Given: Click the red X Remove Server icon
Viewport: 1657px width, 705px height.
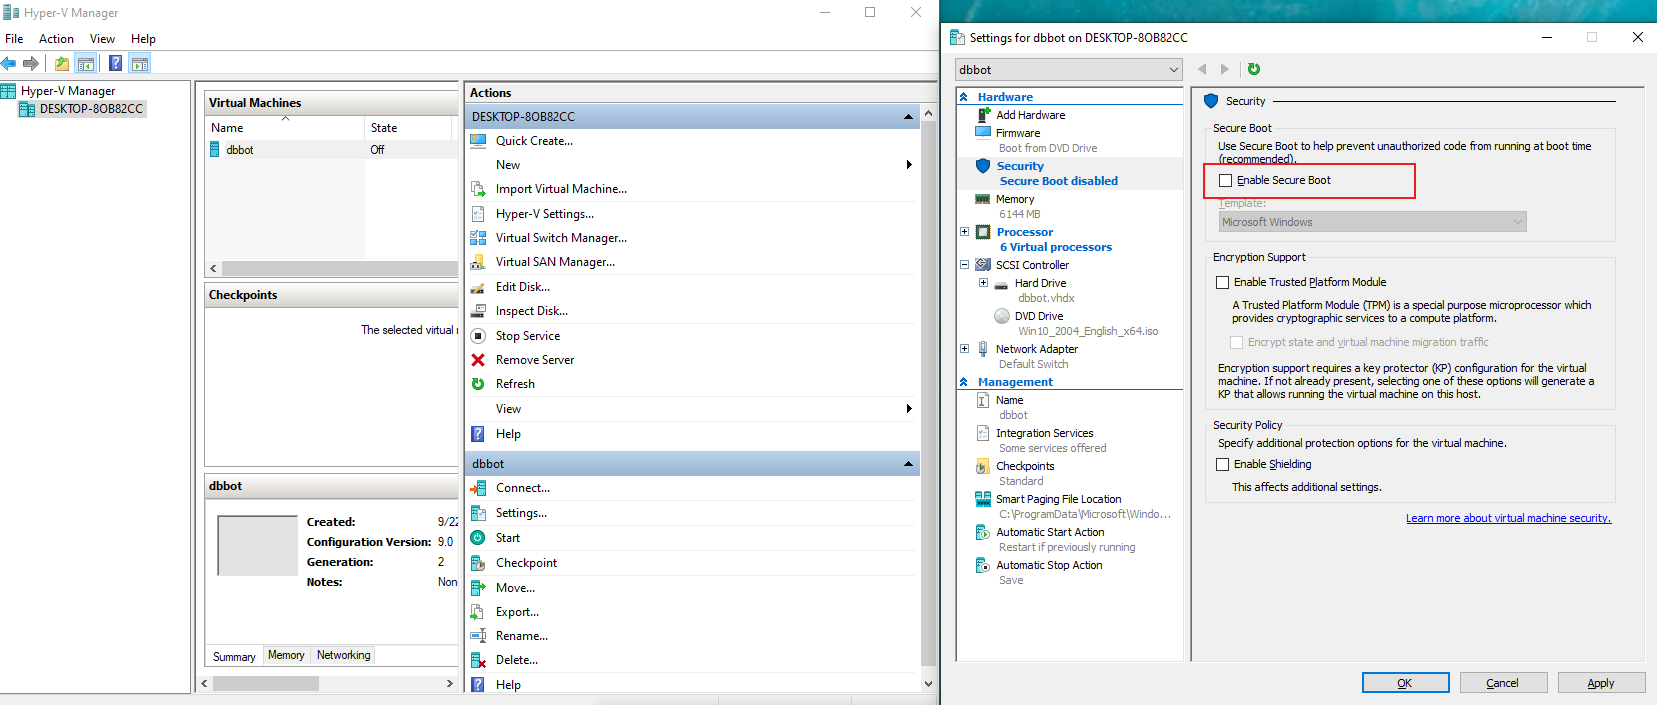Looking at the screenshot, I should click(x=478, y=360).
